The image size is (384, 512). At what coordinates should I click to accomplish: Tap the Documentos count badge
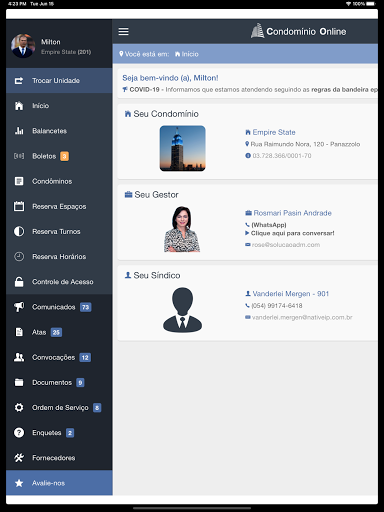click(x=80, y=383)
